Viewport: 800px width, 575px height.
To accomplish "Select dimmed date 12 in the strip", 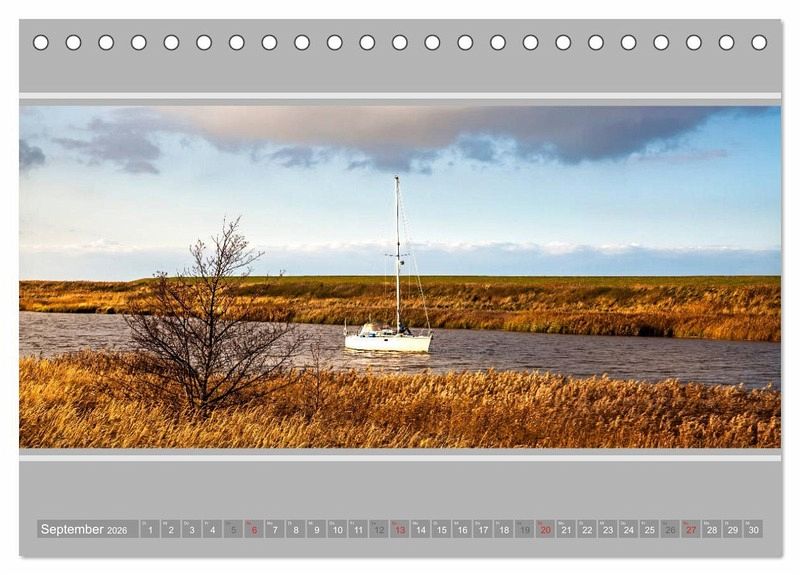I will tap(378, 529).
